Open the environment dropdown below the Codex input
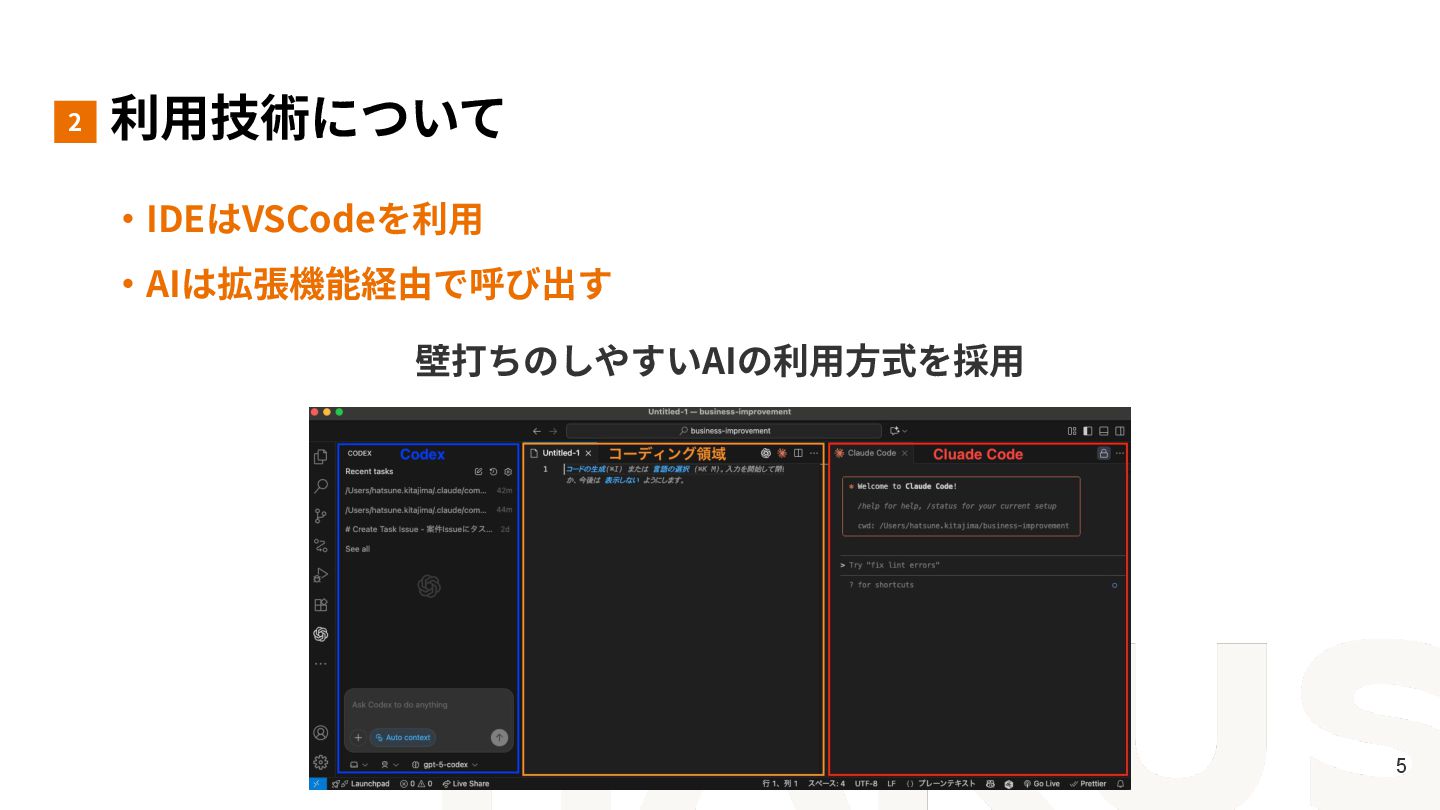This screenshot has width=1440, height=810. click(358, 764)
